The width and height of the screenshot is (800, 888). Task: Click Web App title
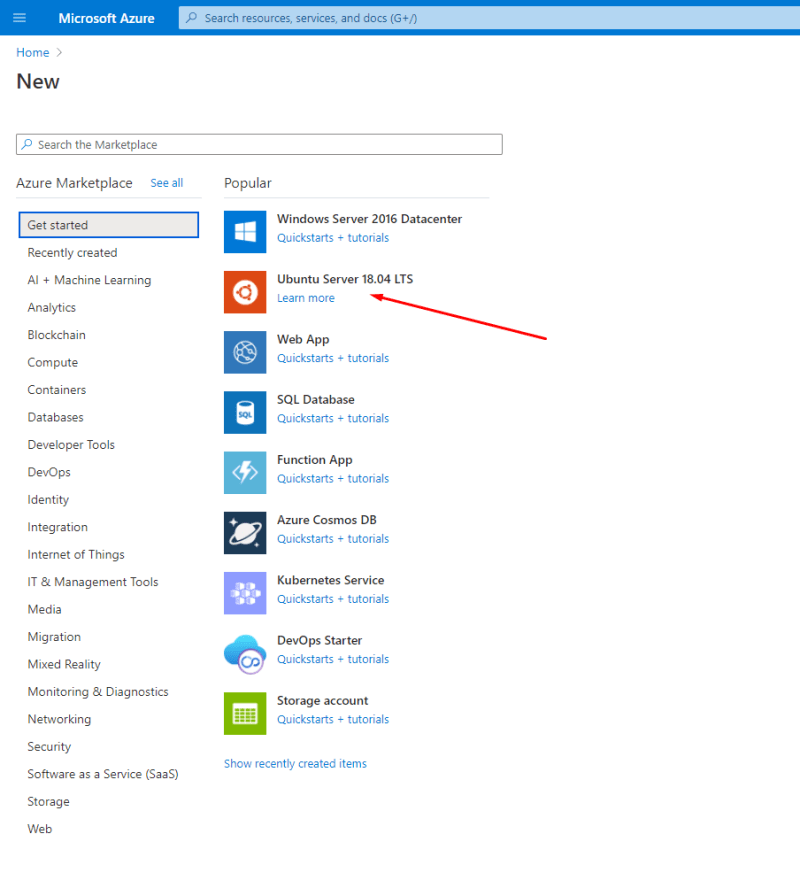click(303, 340)
